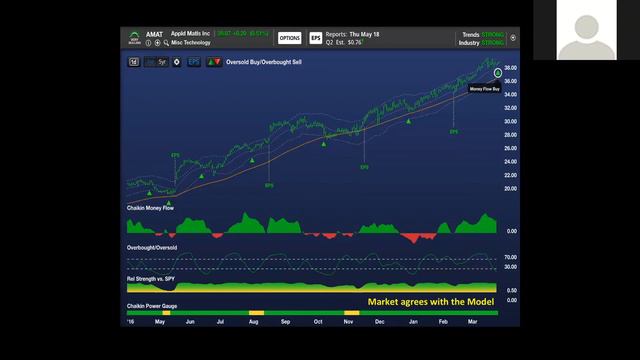
Task: Switch chart to 1yr range
Action: [150, 62]
